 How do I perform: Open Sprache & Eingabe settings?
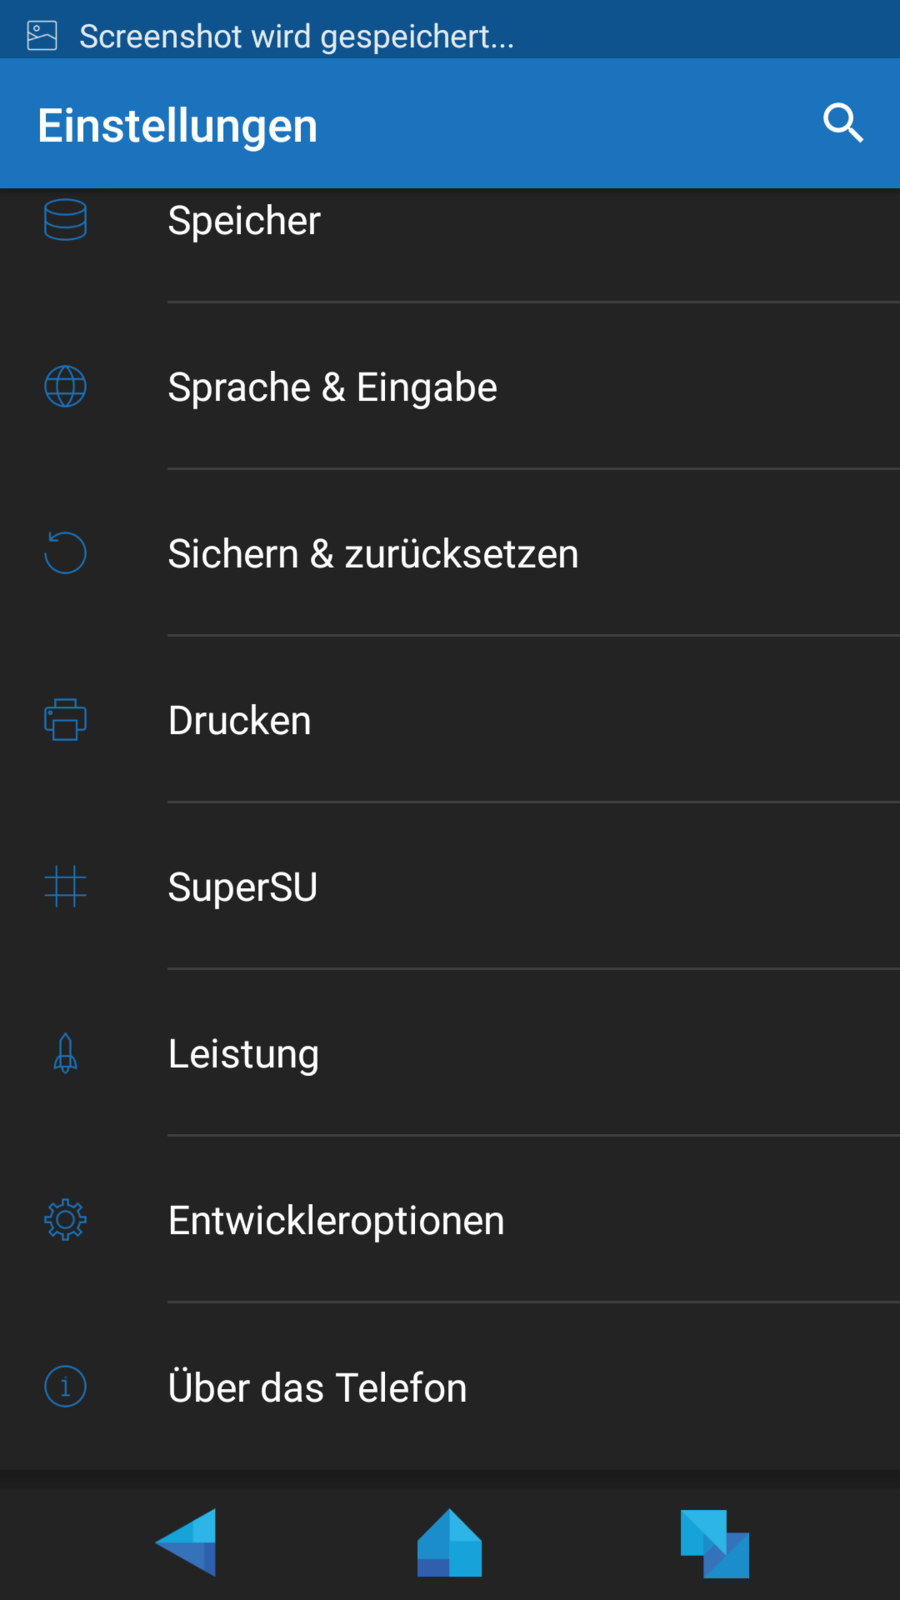(332, 387)
